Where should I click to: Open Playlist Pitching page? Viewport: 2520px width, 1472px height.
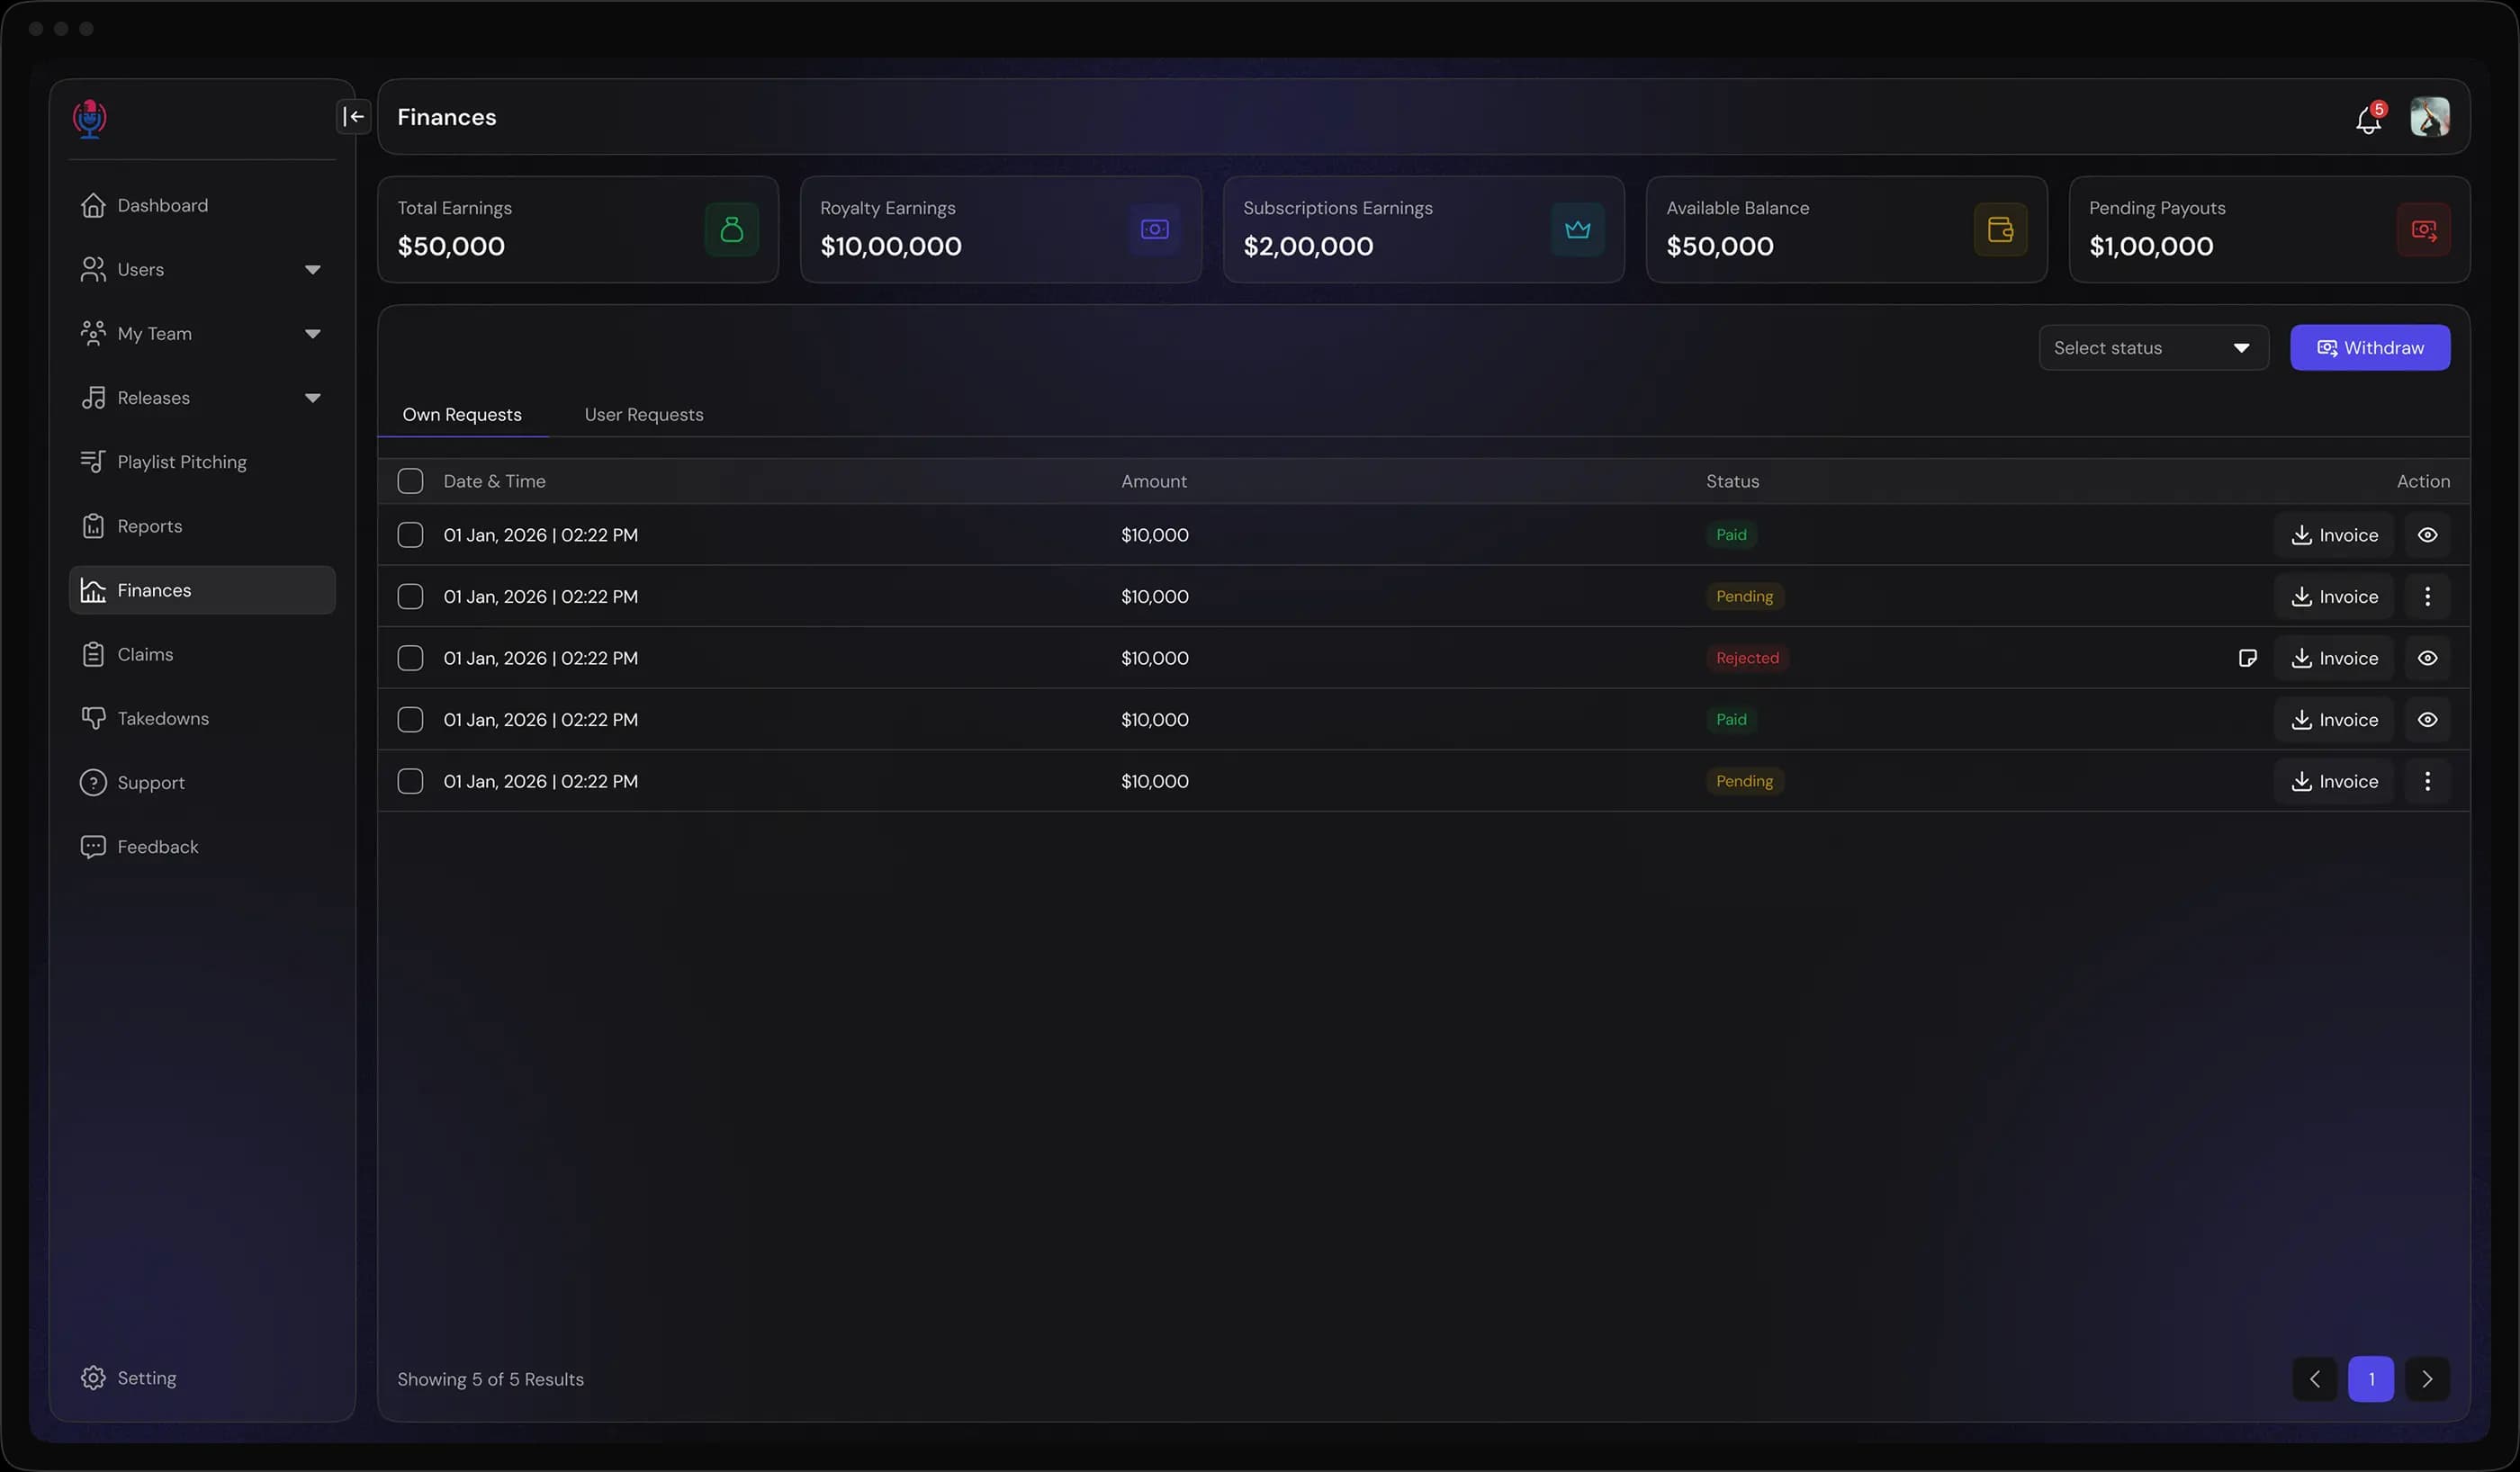coord(202,462)
